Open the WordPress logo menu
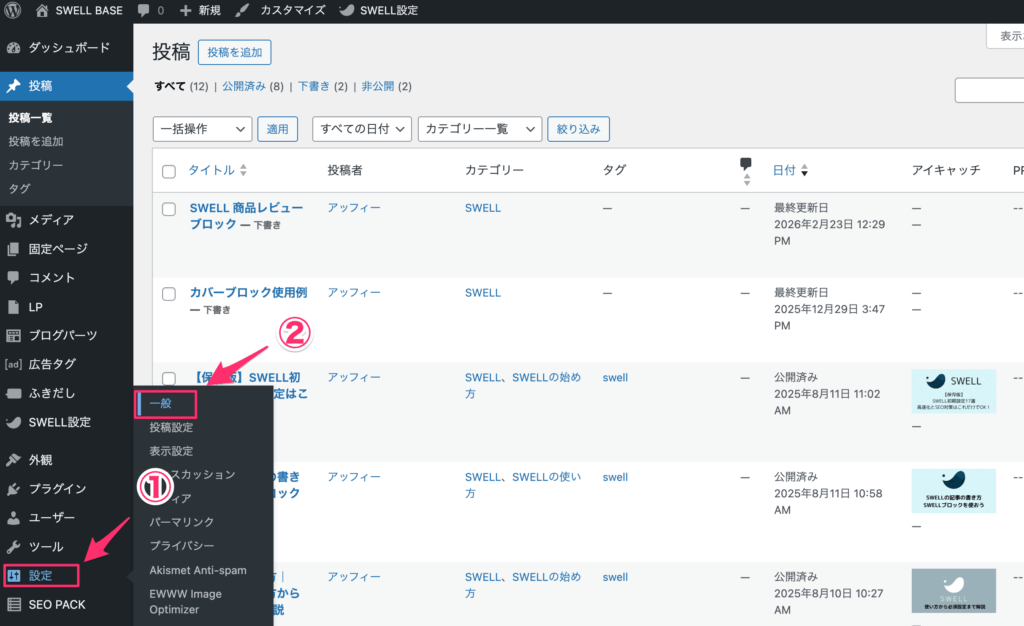The height and width of the screenshot is (626, 1024). pos(13,10)
